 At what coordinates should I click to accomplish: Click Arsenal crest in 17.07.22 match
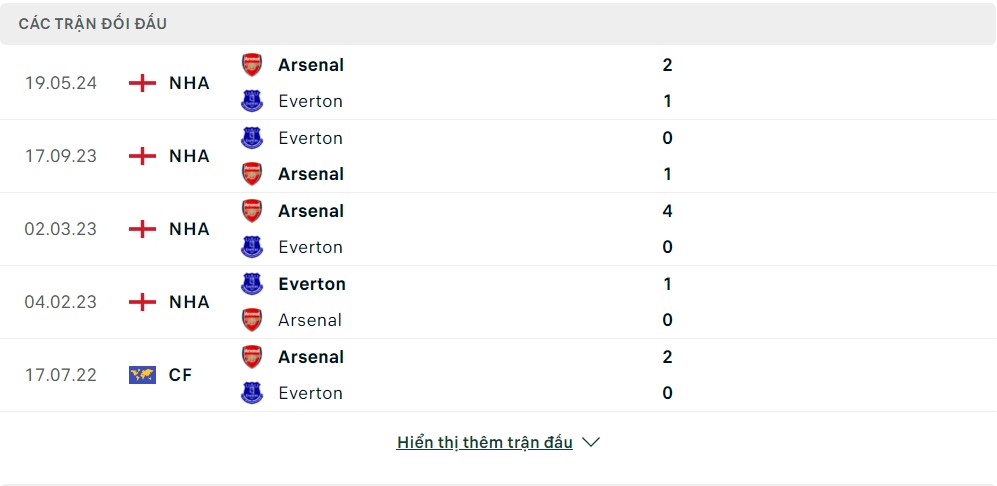252,357
